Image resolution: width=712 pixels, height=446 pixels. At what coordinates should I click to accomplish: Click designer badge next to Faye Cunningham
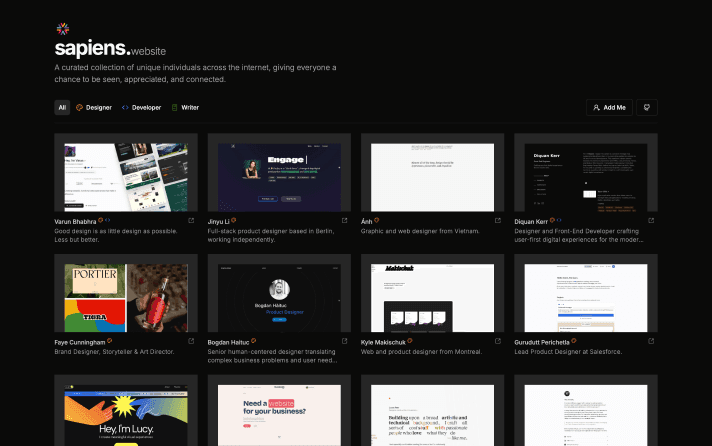tap(109, 341)
